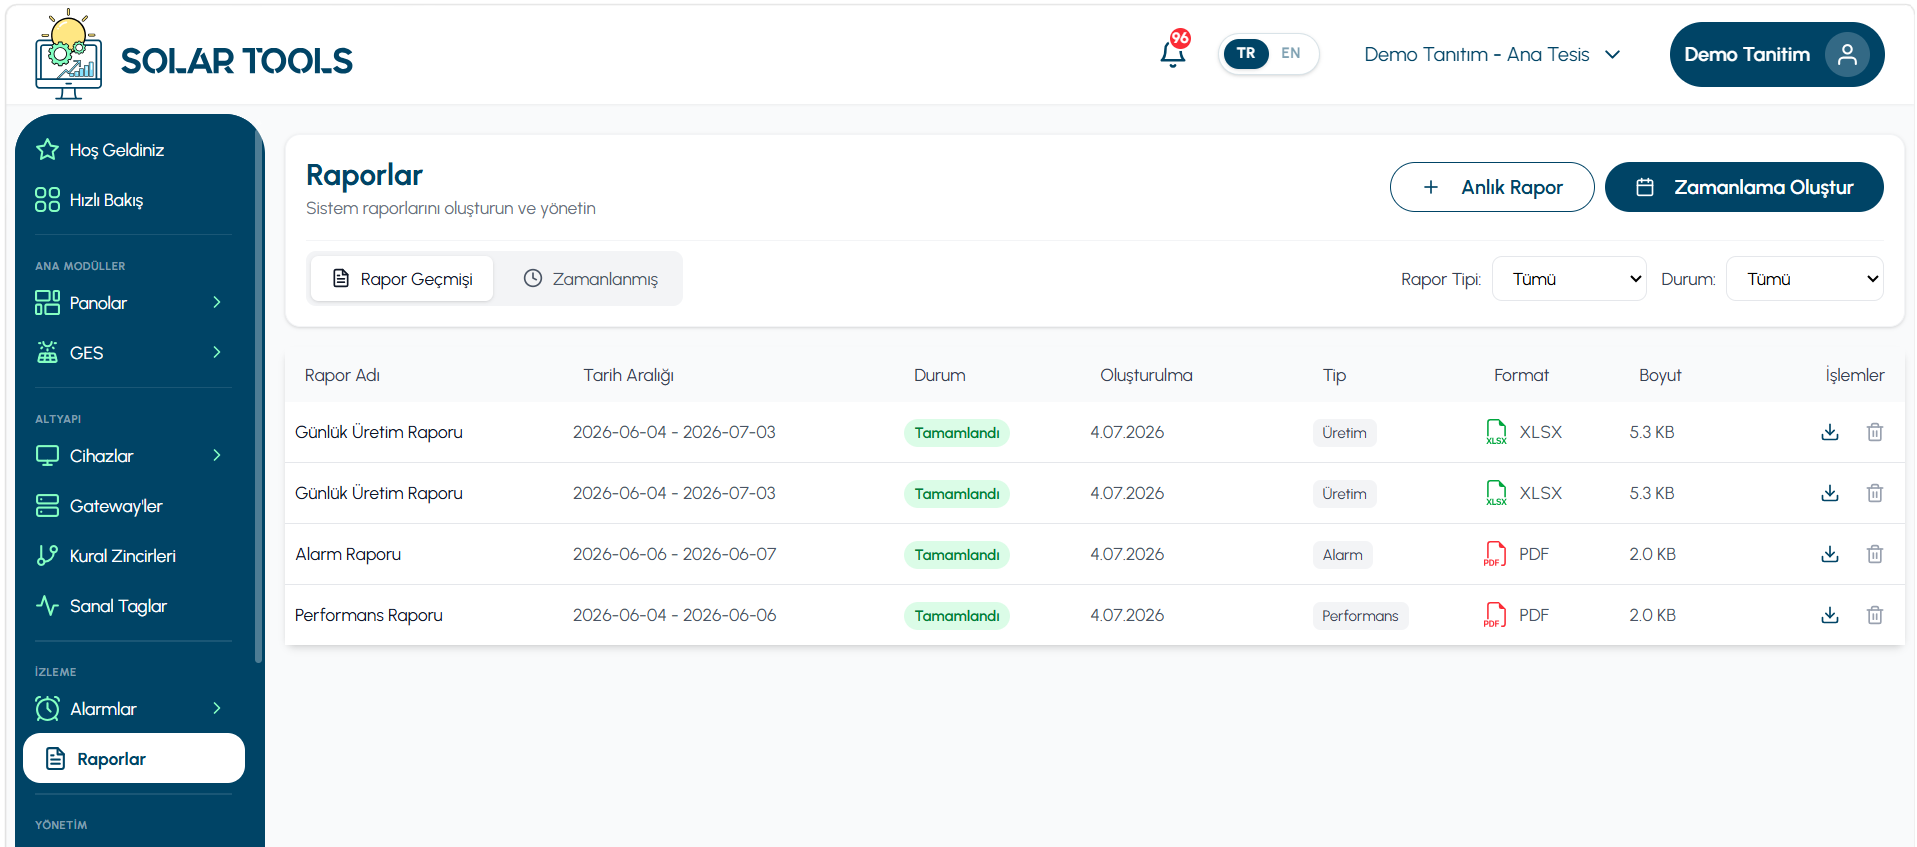Delete the Performans Raporu entry
1917x847 pixels.
pos(1875,615)
